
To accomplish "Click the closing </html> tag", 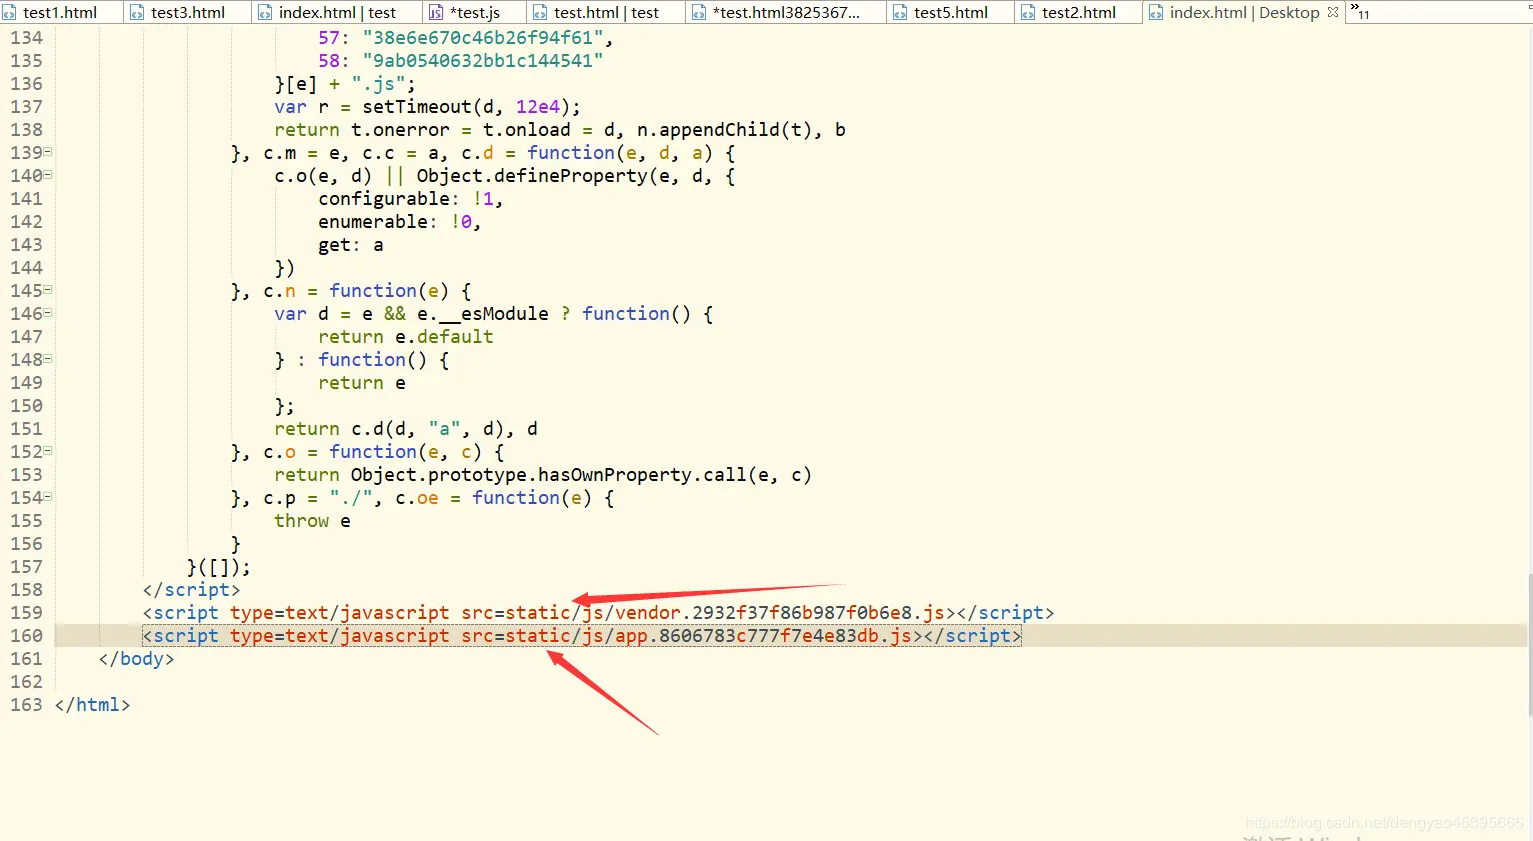I will pyautogui.click(x=92, y=705).
